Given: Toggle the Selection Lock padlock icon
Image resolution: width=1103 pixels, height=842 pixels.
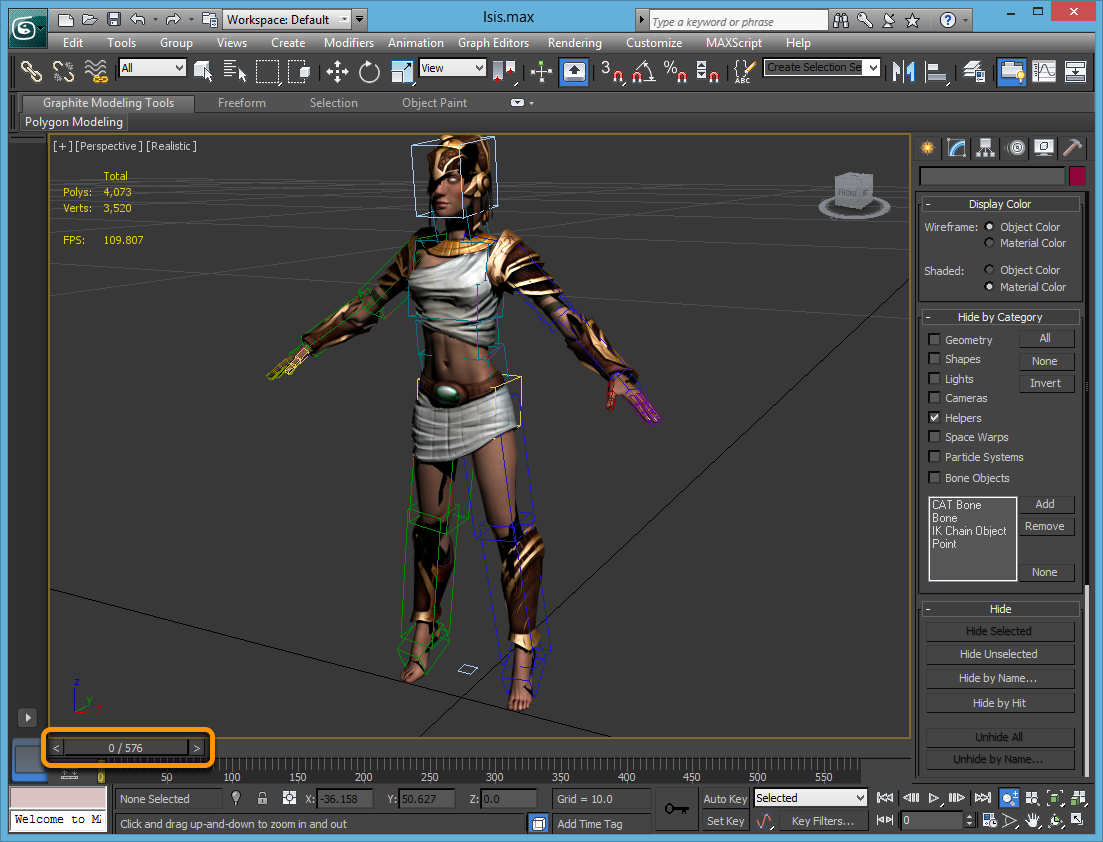Looking at the screenshot, I should (x=262, y=798).
